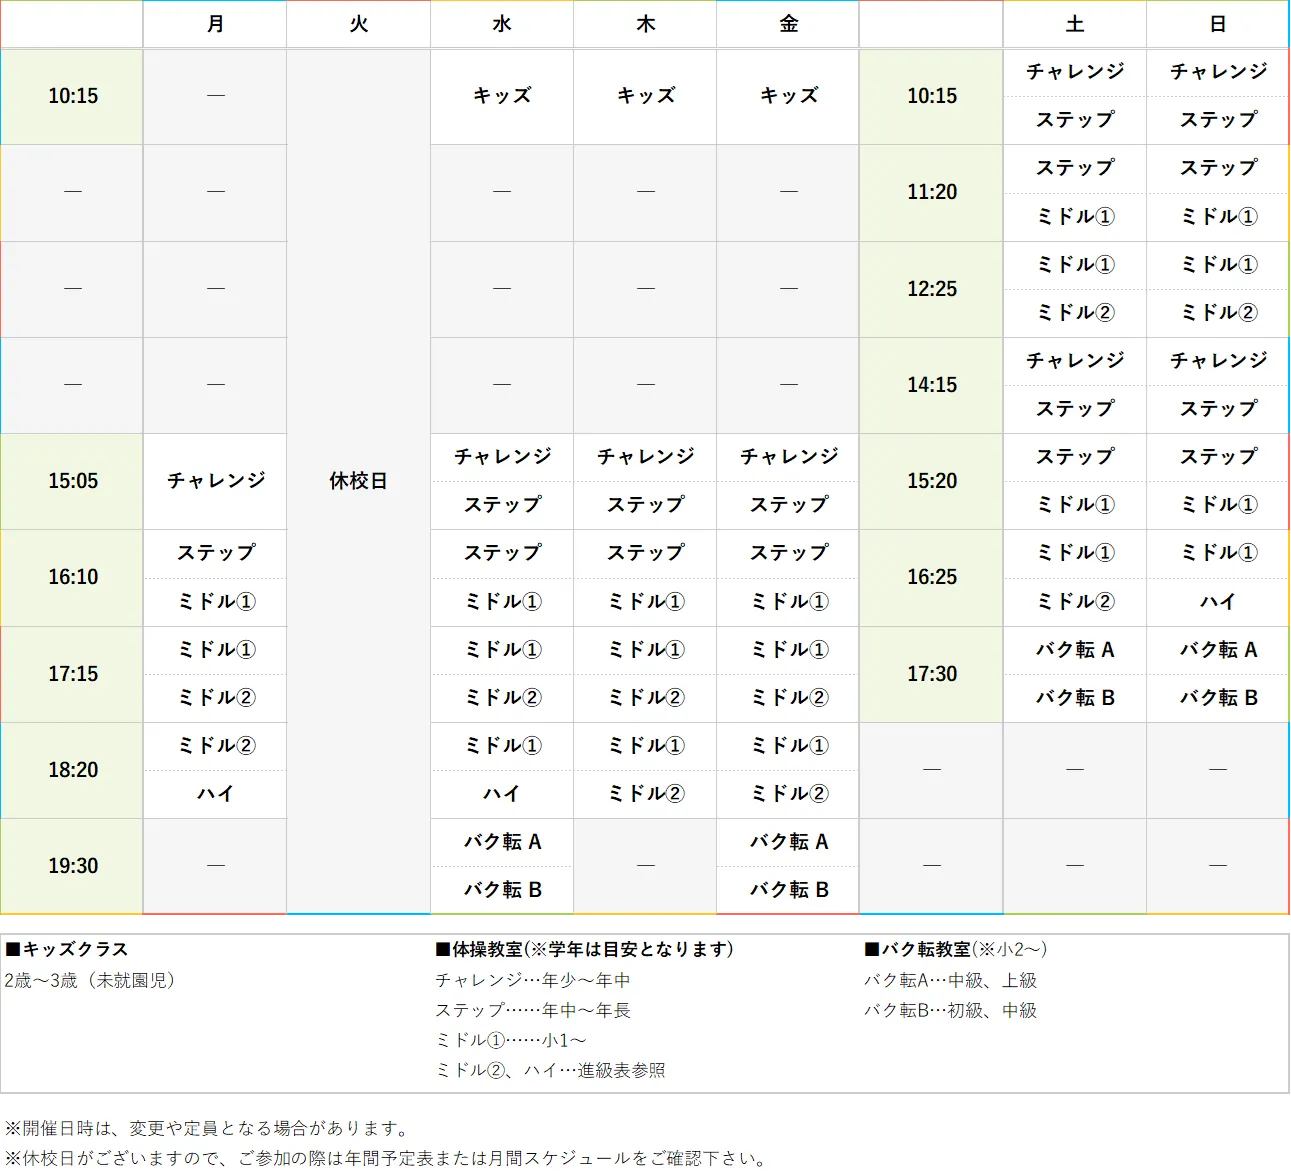Screen dimensions: 1291x1175
Task: Click the 日 column header
Action: 1217,24
